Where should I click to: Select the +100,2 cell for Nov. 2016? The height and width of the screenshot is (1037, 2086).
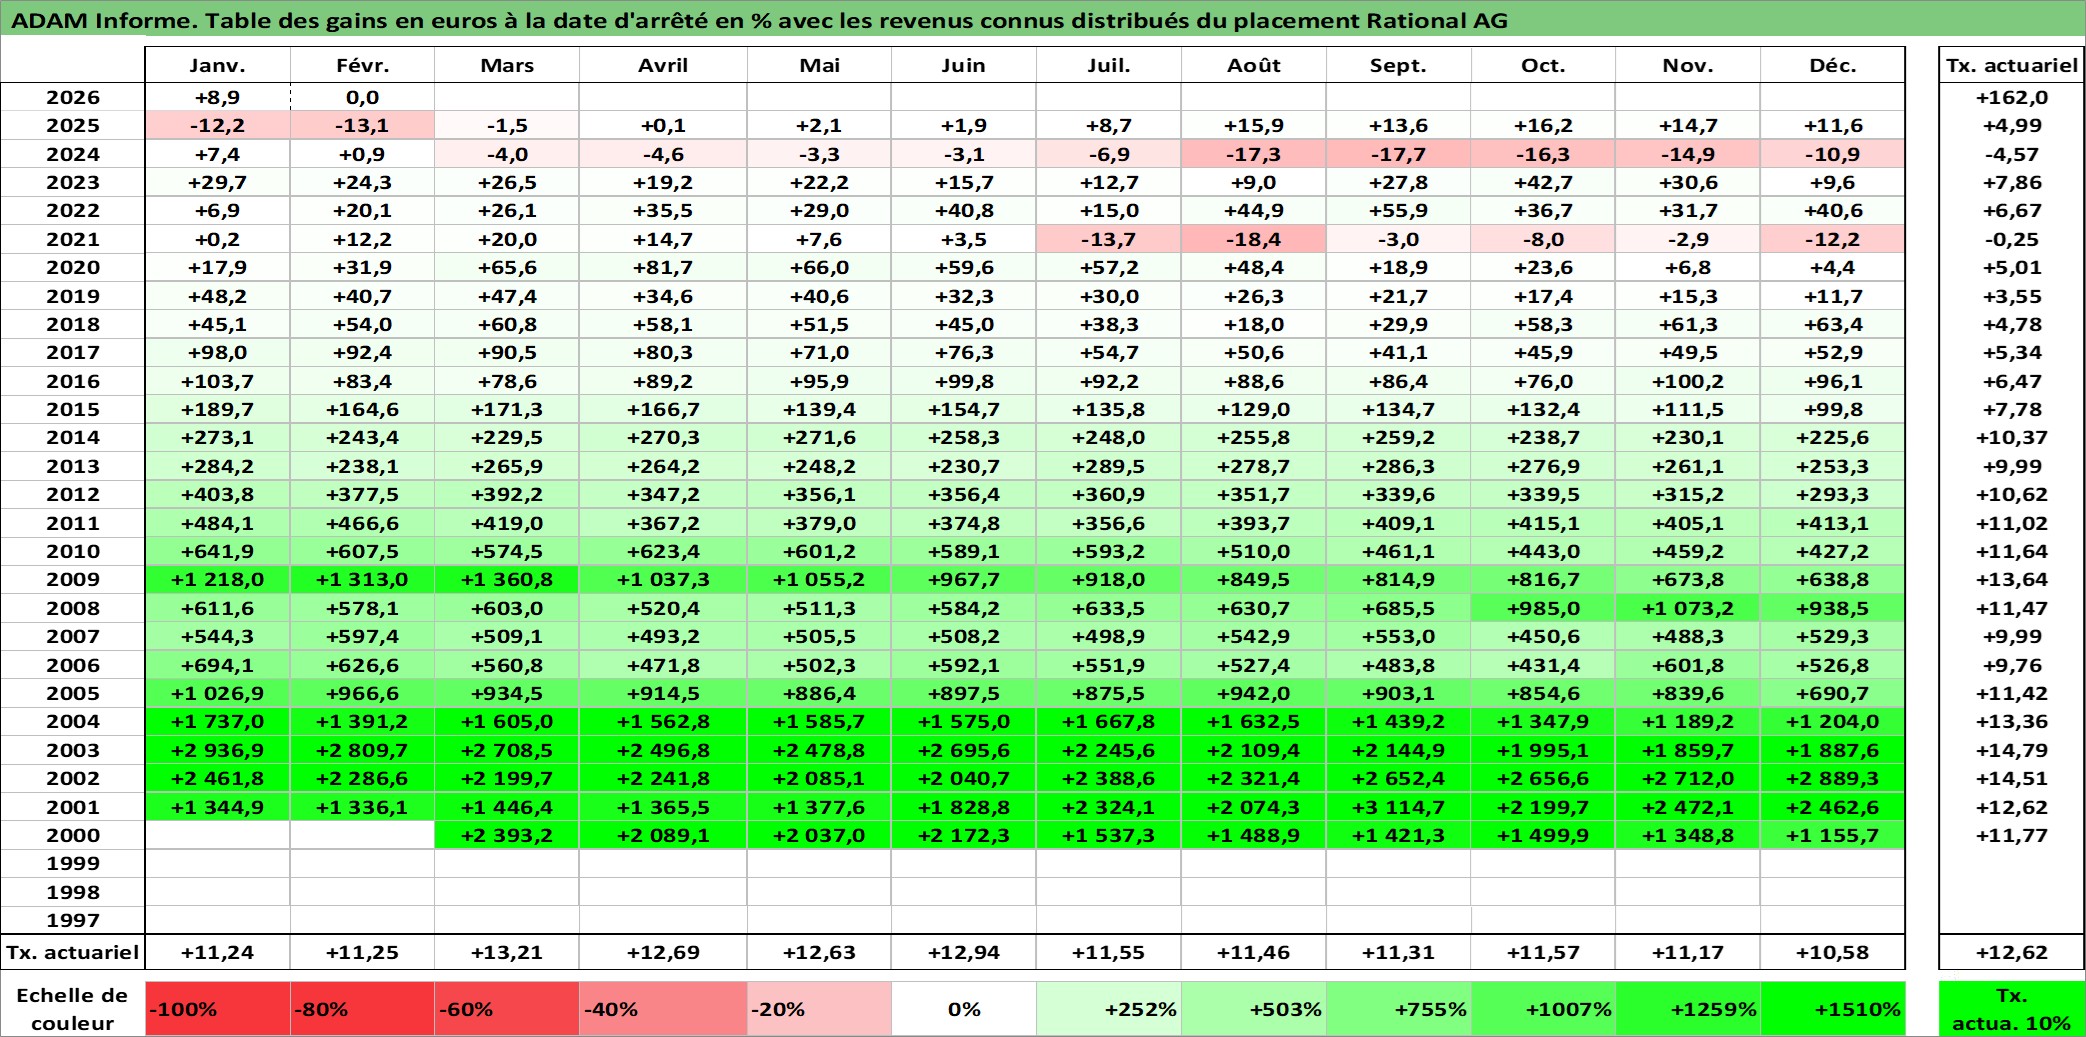point(1688,381)
